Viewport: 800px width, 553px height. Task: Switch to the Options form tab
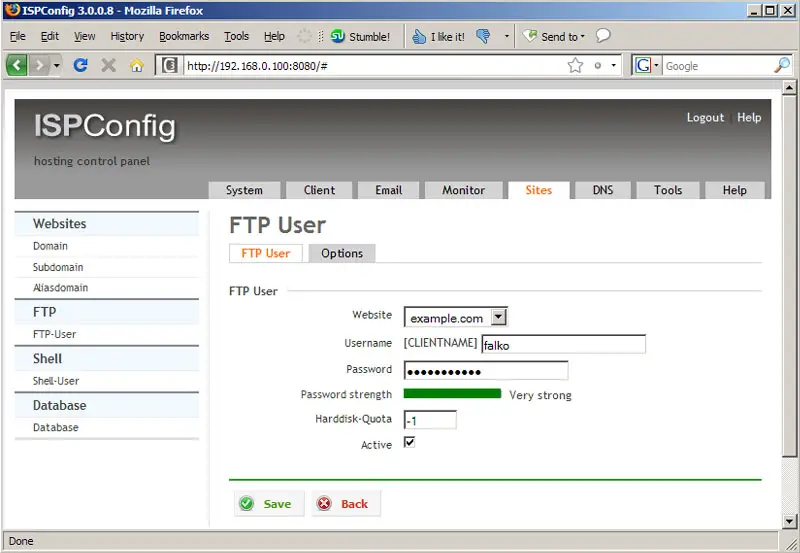pyautogui.click(x=342, y=254)
